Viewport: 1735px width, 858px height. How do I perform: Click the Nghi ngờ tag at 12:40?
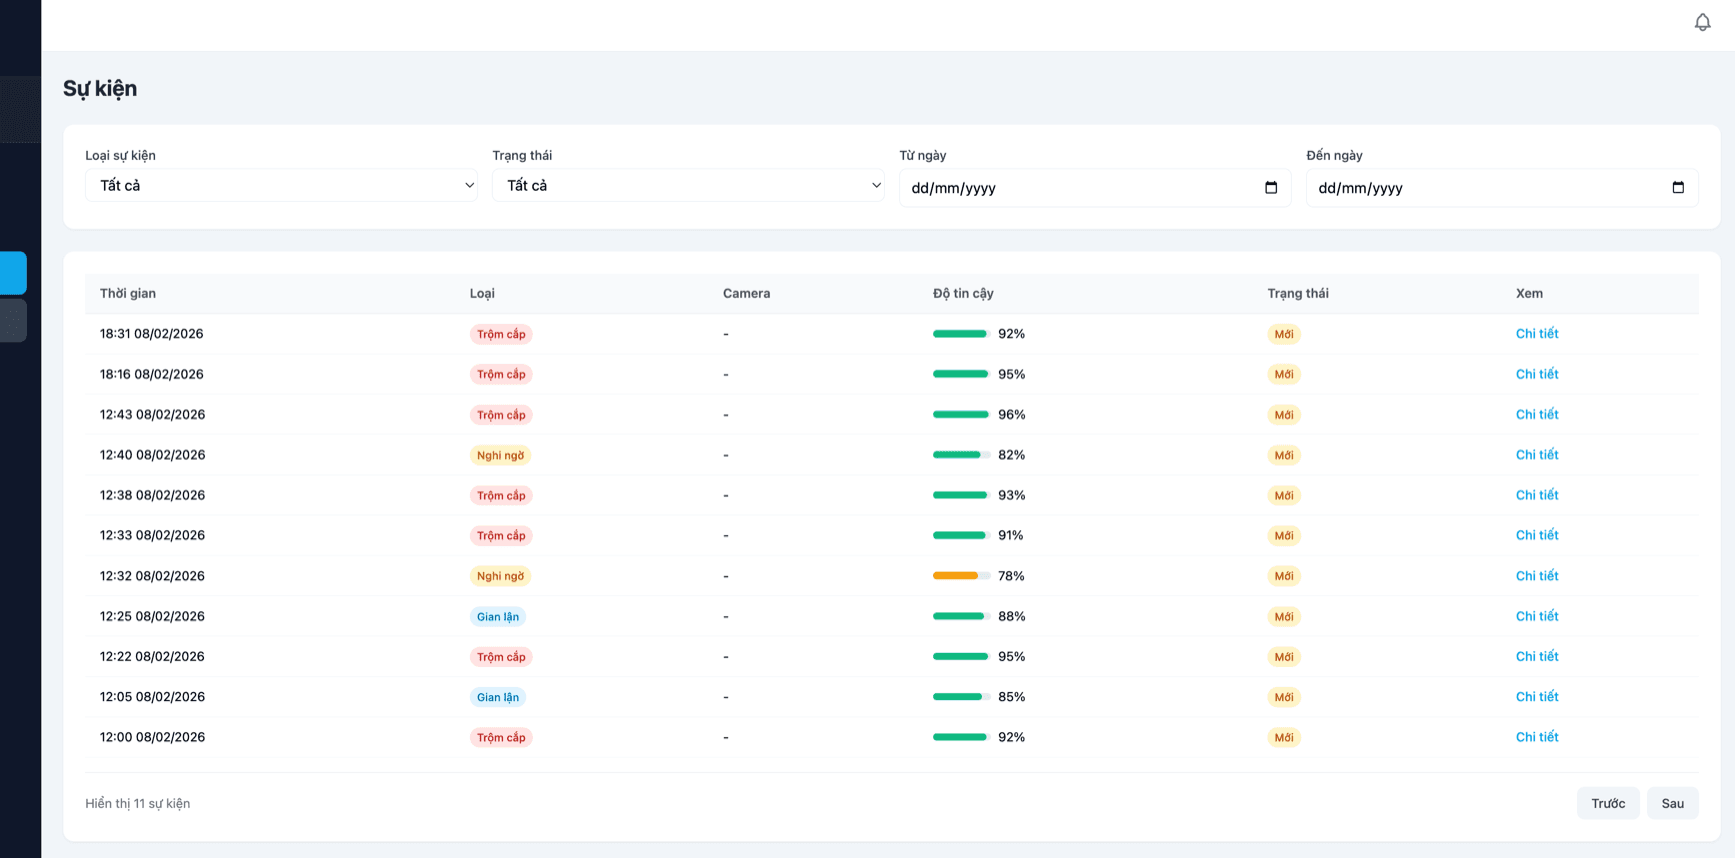pos(500,455)
